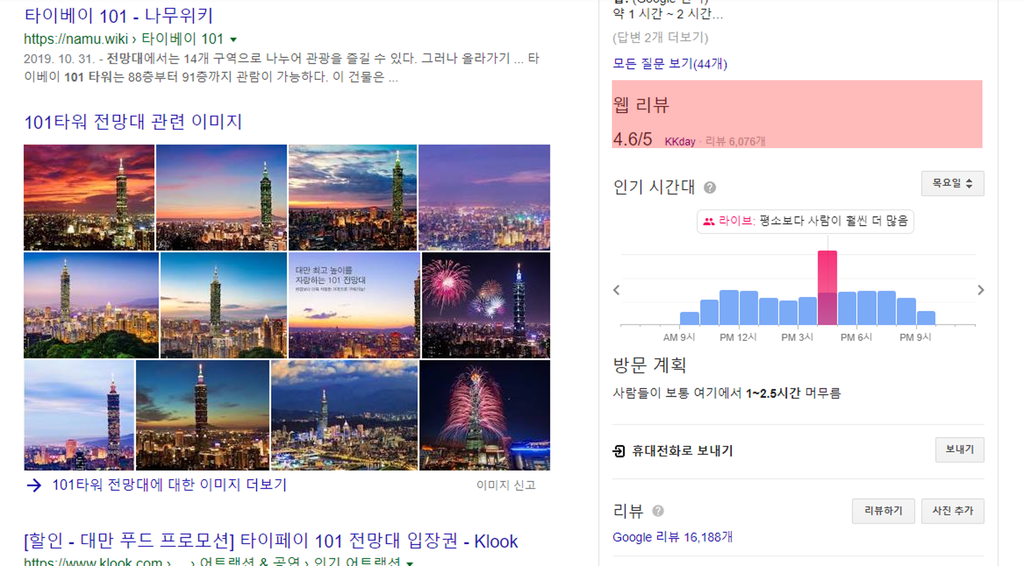Expand the namu.wiki URL dropdown arrow
Viewport: 1024px width, 566px height.
233,40
